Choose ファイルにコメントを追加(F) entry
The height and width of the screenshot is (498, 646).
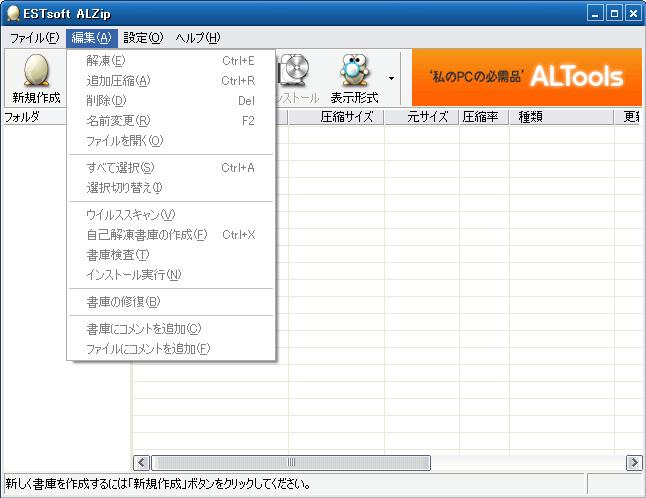point(171,349)
